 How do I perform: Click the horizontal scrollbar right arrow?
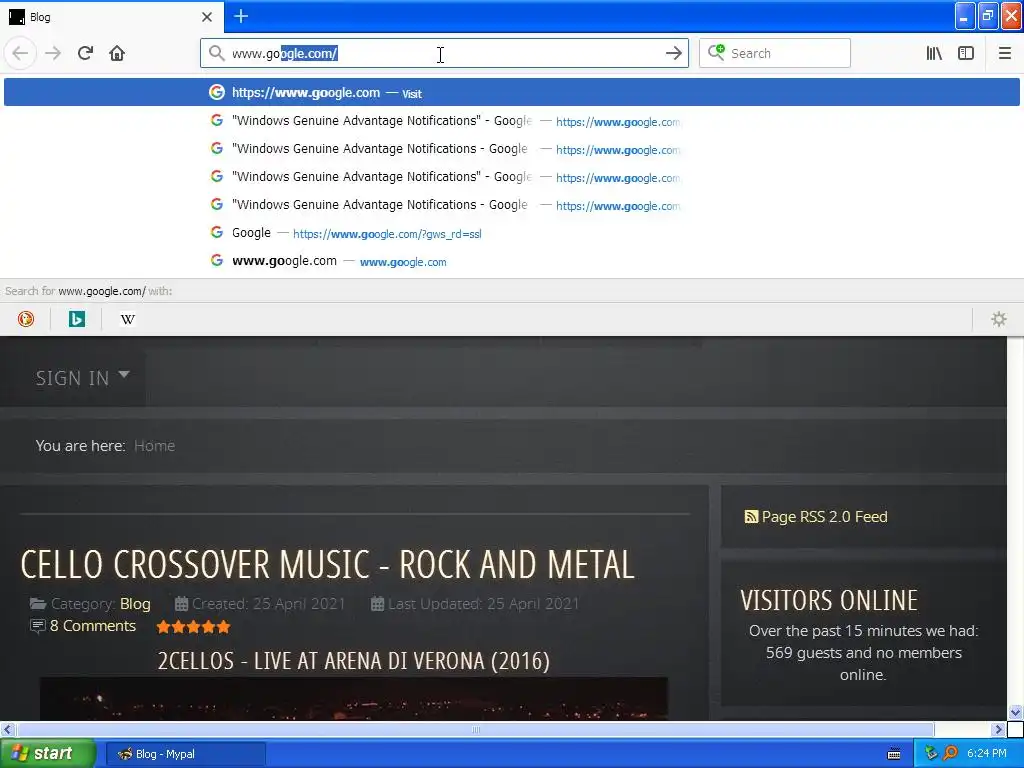999,729
